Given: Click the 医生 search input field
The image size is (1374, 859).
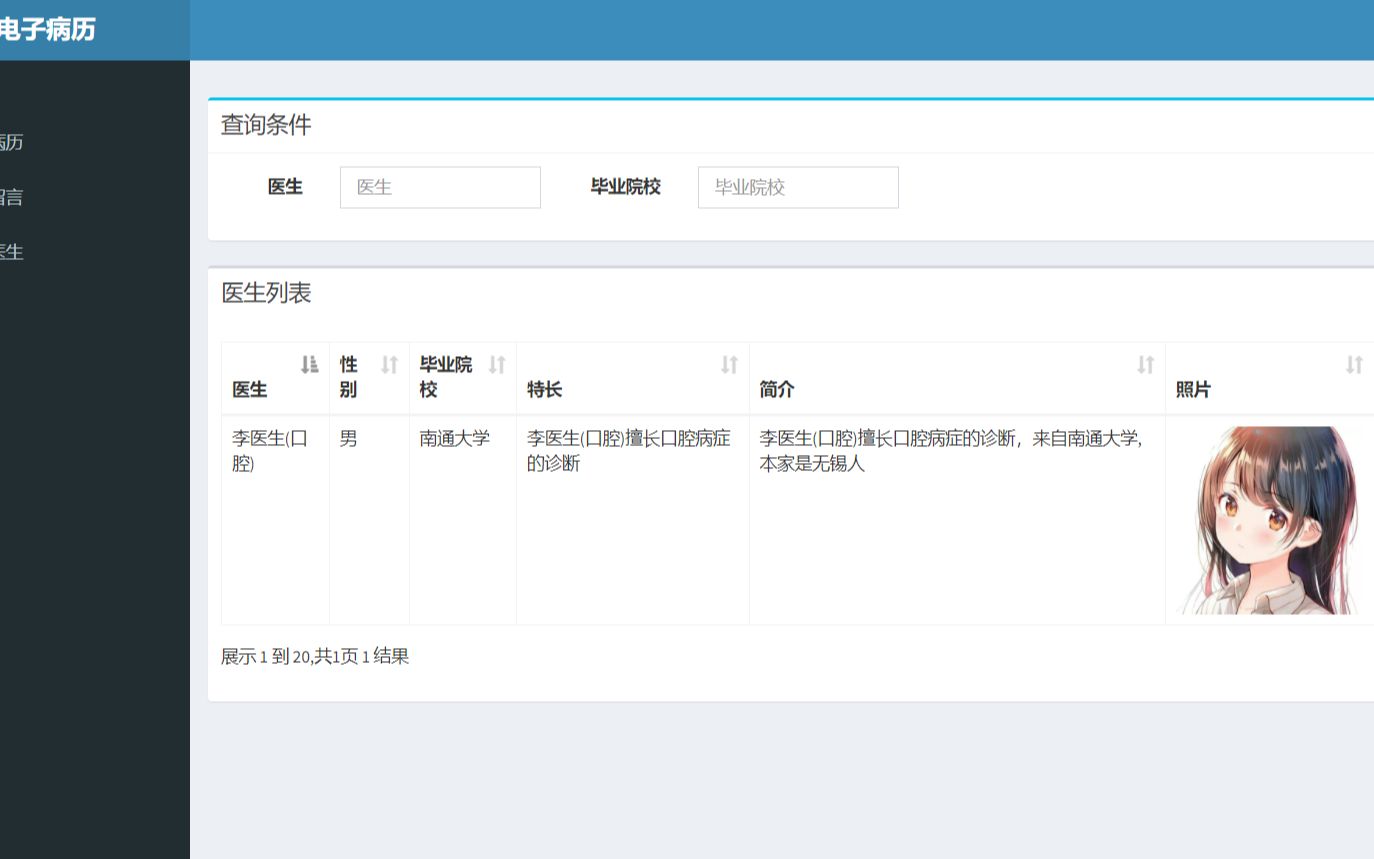Looking at the screenshot, I should tap(440, 187).
